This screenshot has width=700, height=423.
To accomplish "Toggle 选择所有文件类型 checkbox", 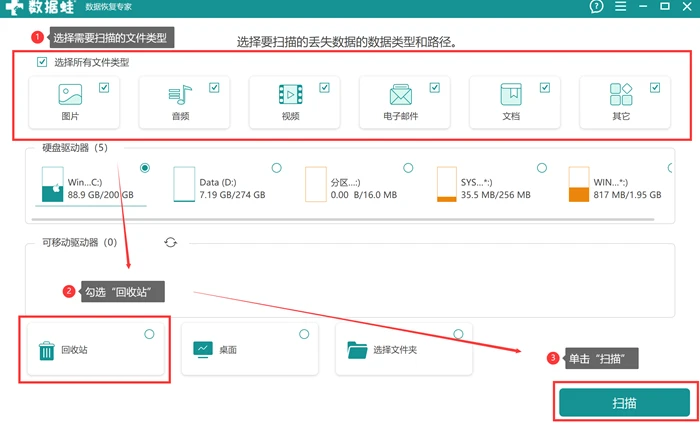I will [x=42, y=62].
